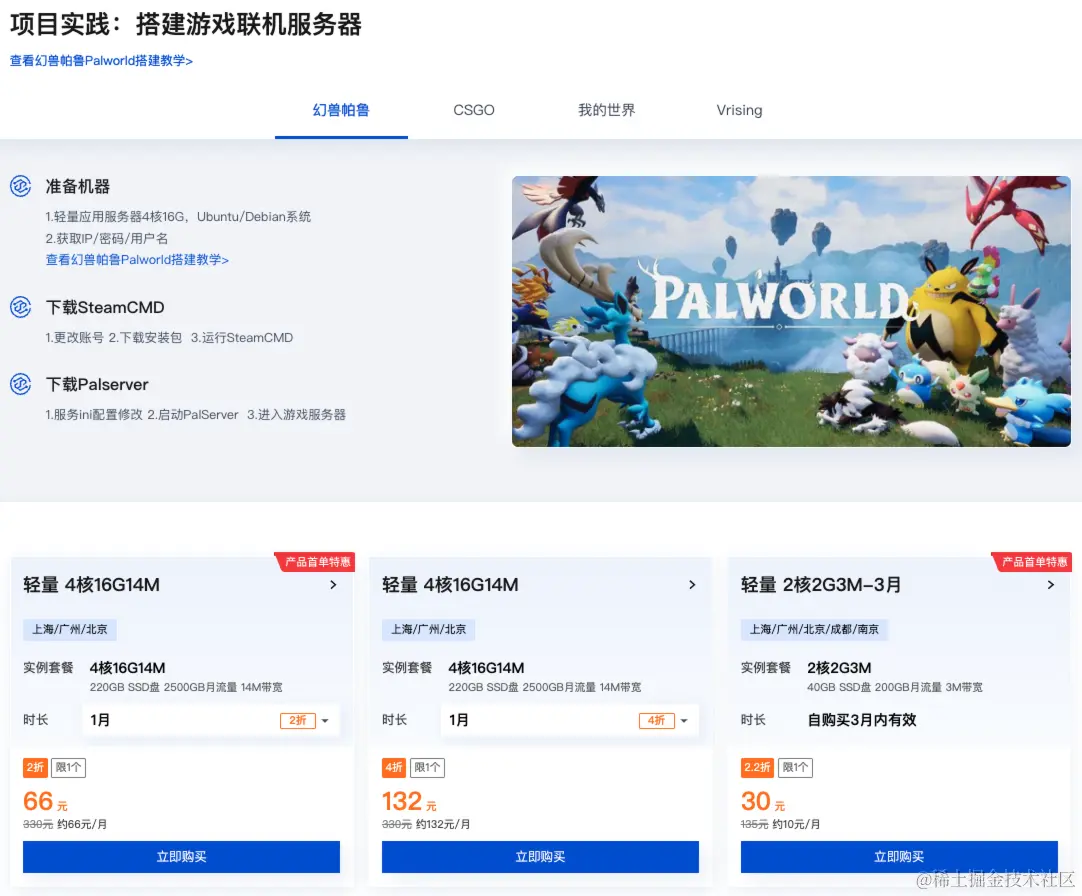Click the 66元 price
The width and height of the screenshot is (1082, 896).
45,802
